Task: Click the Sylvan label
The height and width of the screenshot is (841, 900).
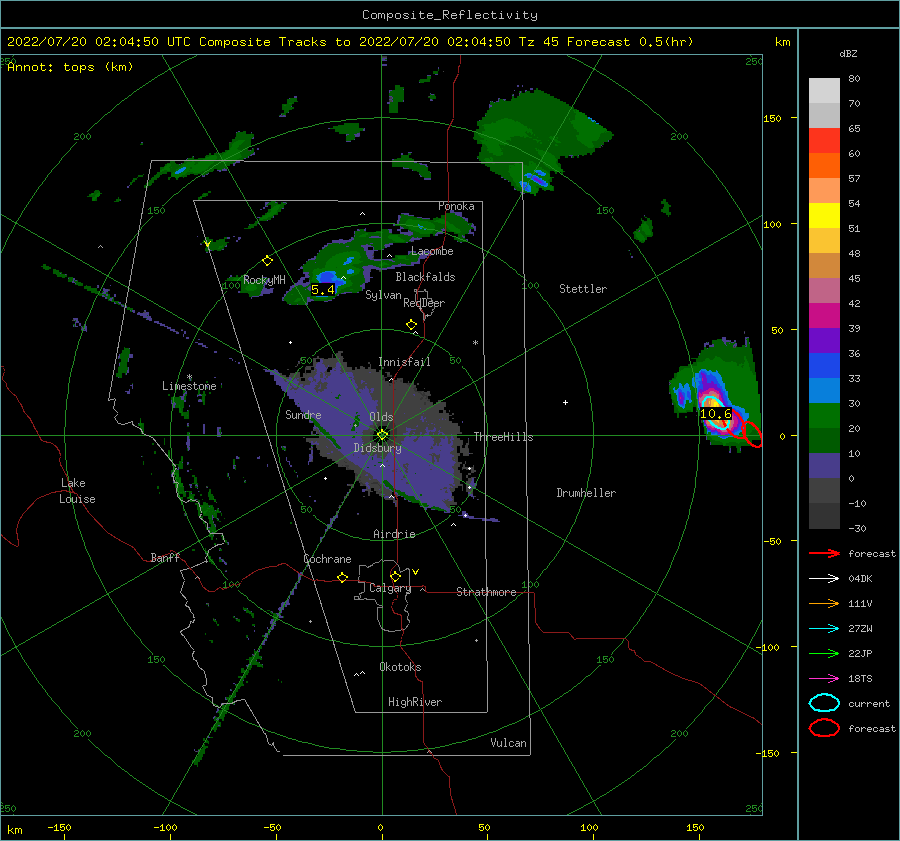Action: (383, 295)
